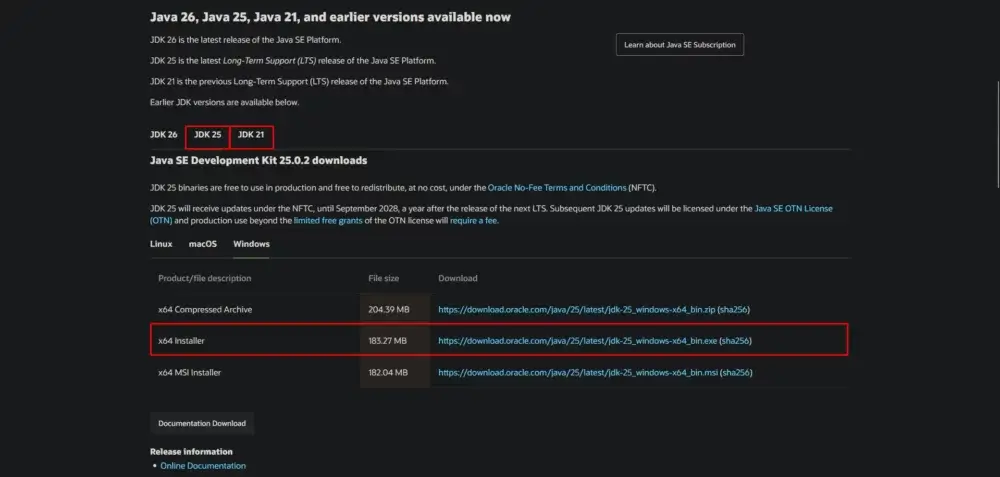Open the JDK 21 tab
The image size is (1000, 477).
pos(251,134)
